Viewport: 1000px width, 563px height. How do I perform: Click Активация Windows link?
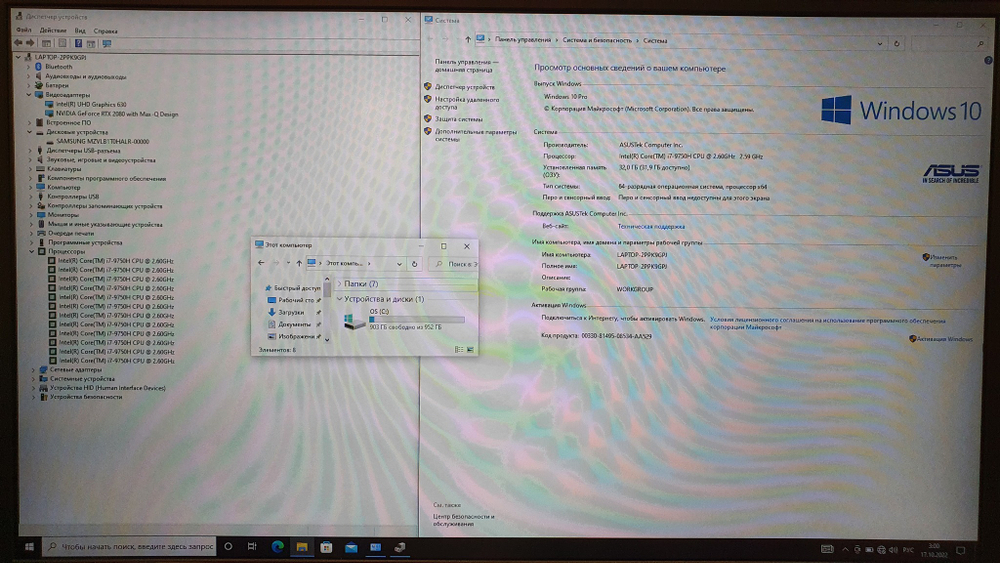(x=945, y=339)
